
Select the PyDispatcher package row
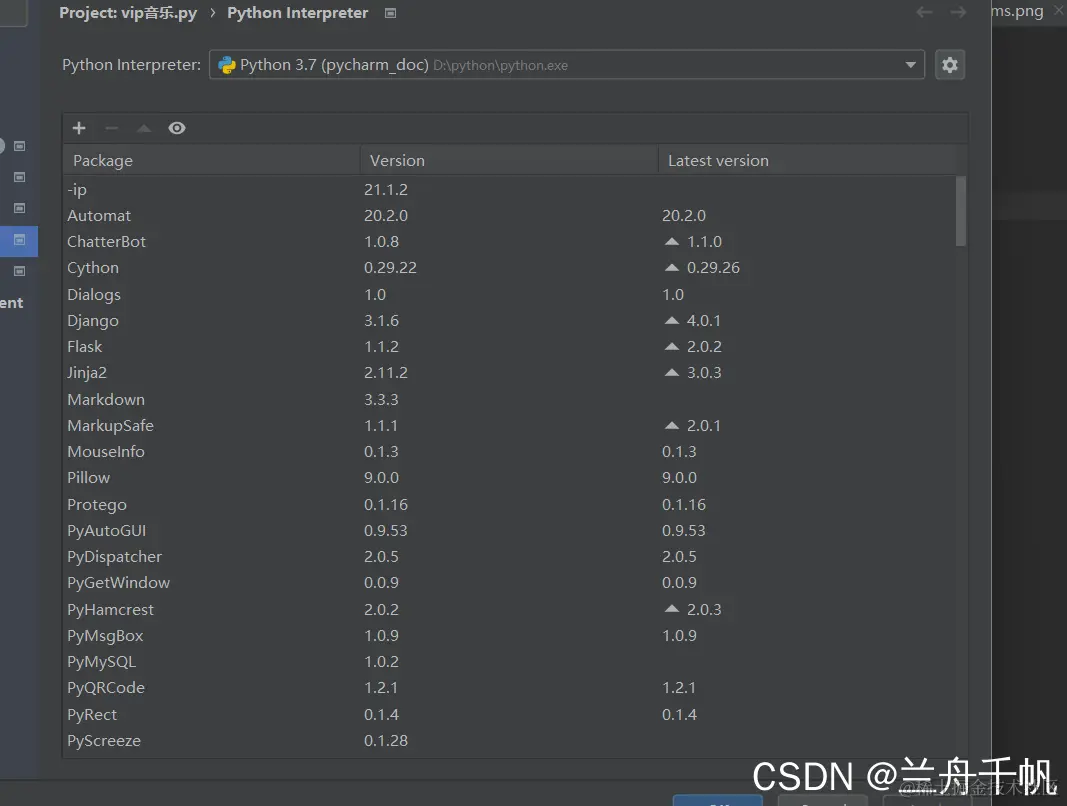coord(509,556)
